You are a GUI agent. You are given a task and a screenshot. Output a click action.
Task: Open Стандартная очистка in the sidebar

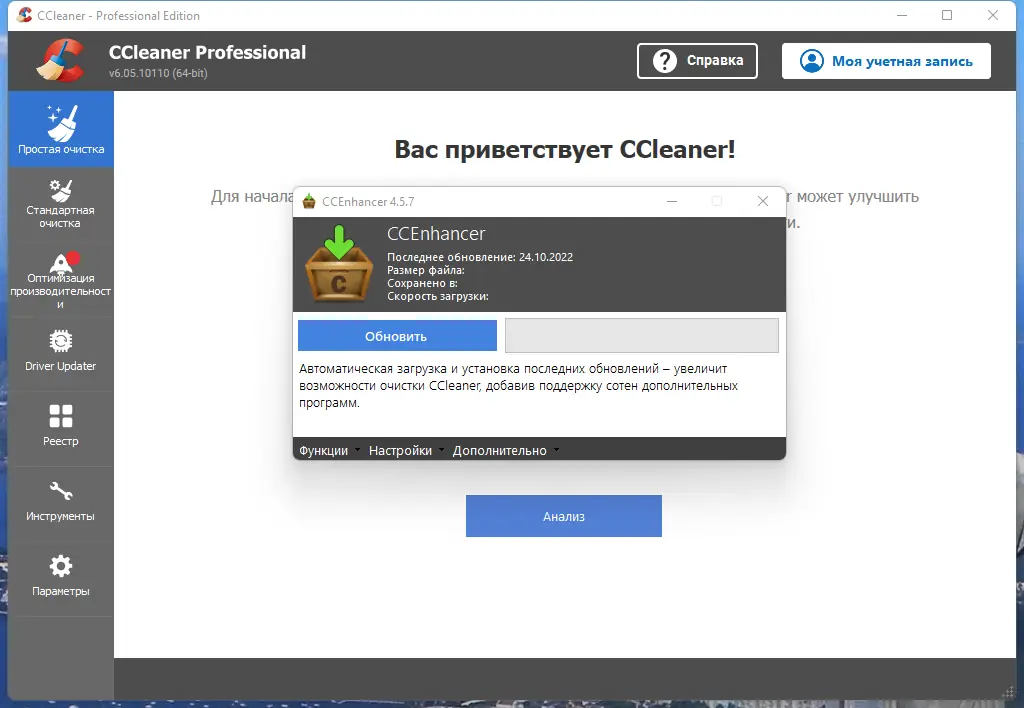[x=61, y=204]
